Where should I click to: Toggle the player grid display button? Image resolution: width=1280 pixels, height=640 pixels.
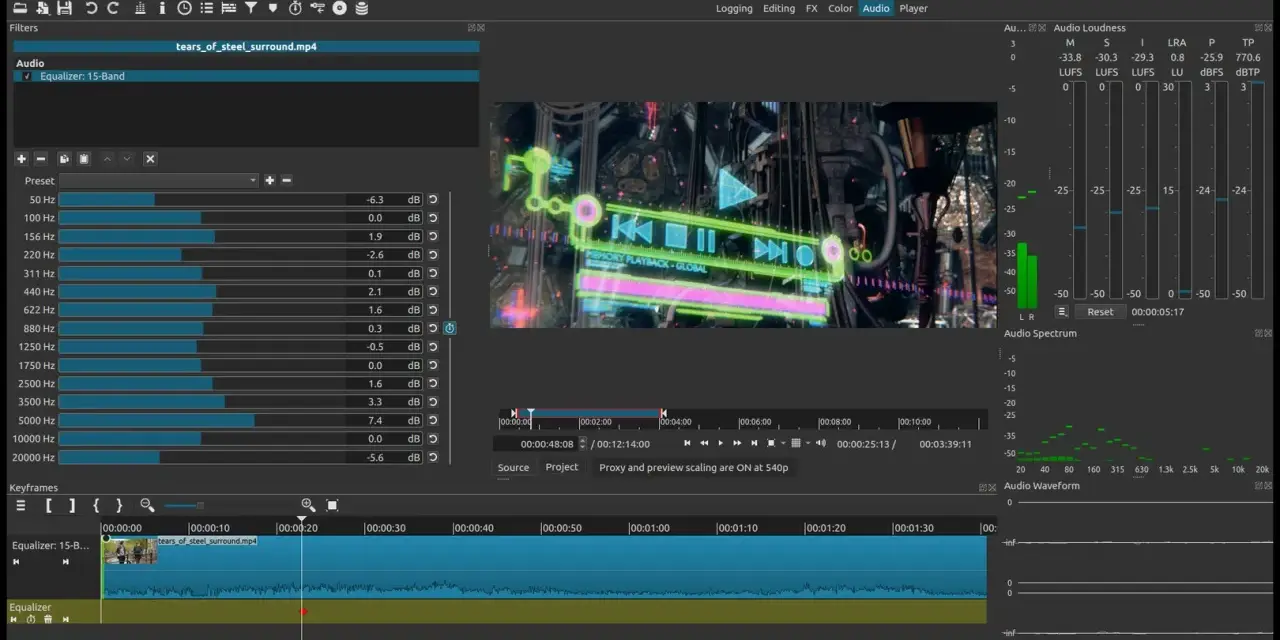pyautogui.click(x=796, y=443)
